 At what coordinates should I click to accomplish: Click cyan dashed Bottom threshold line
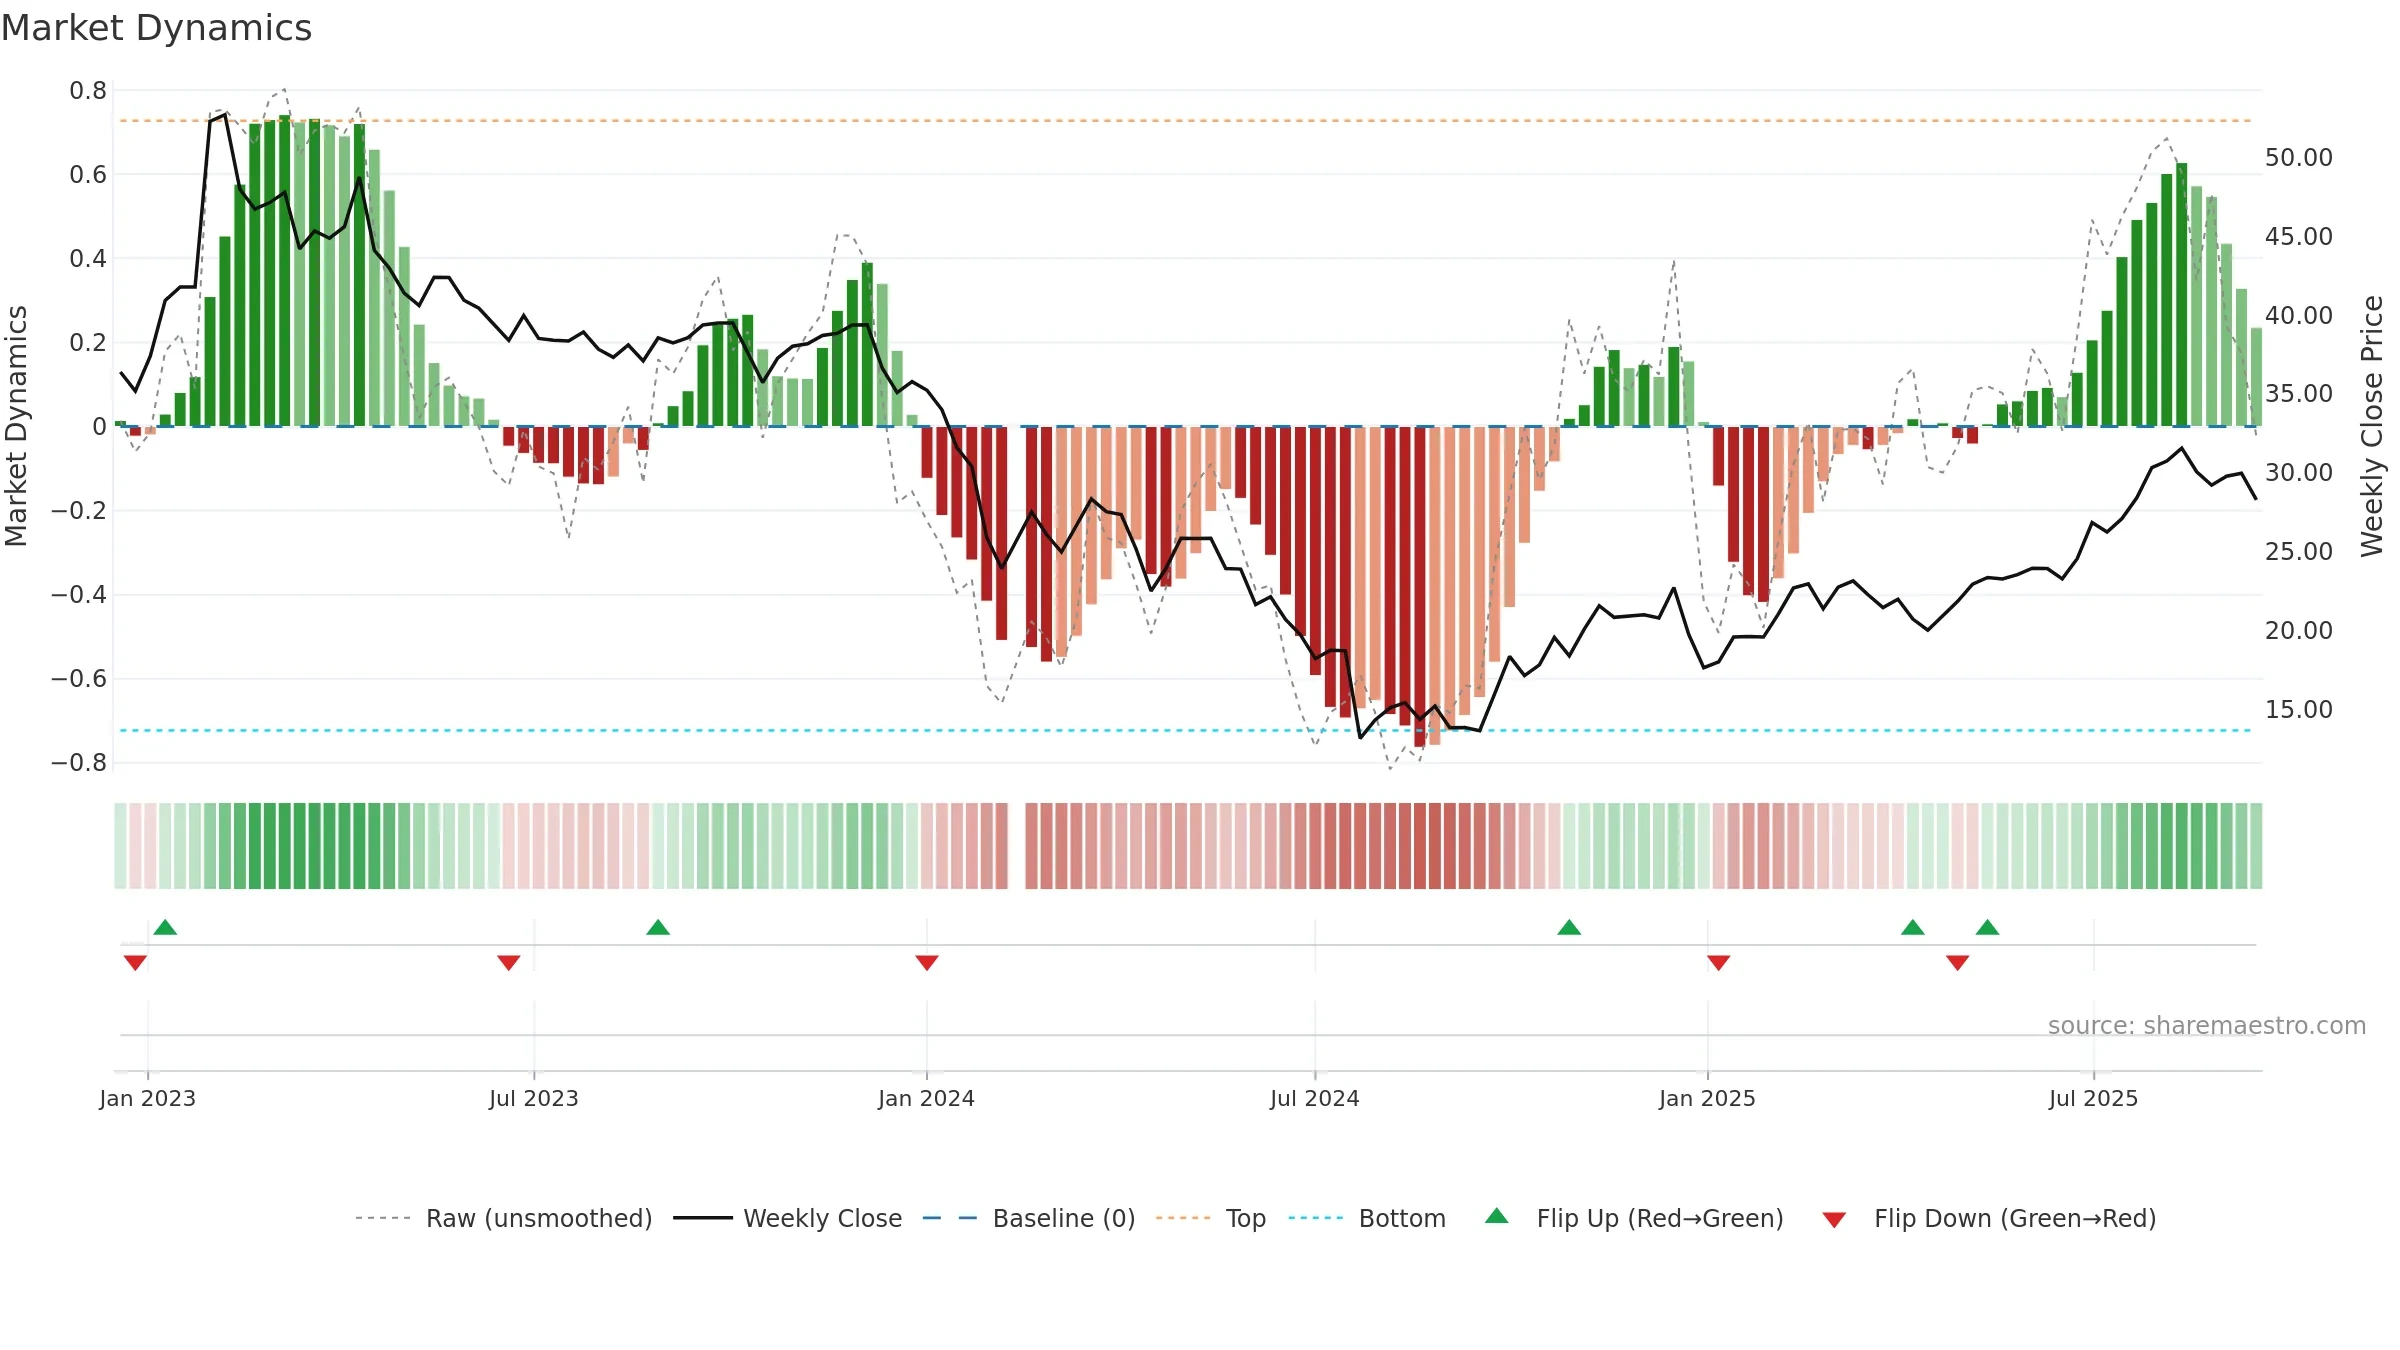click(x=1185, y=731)
